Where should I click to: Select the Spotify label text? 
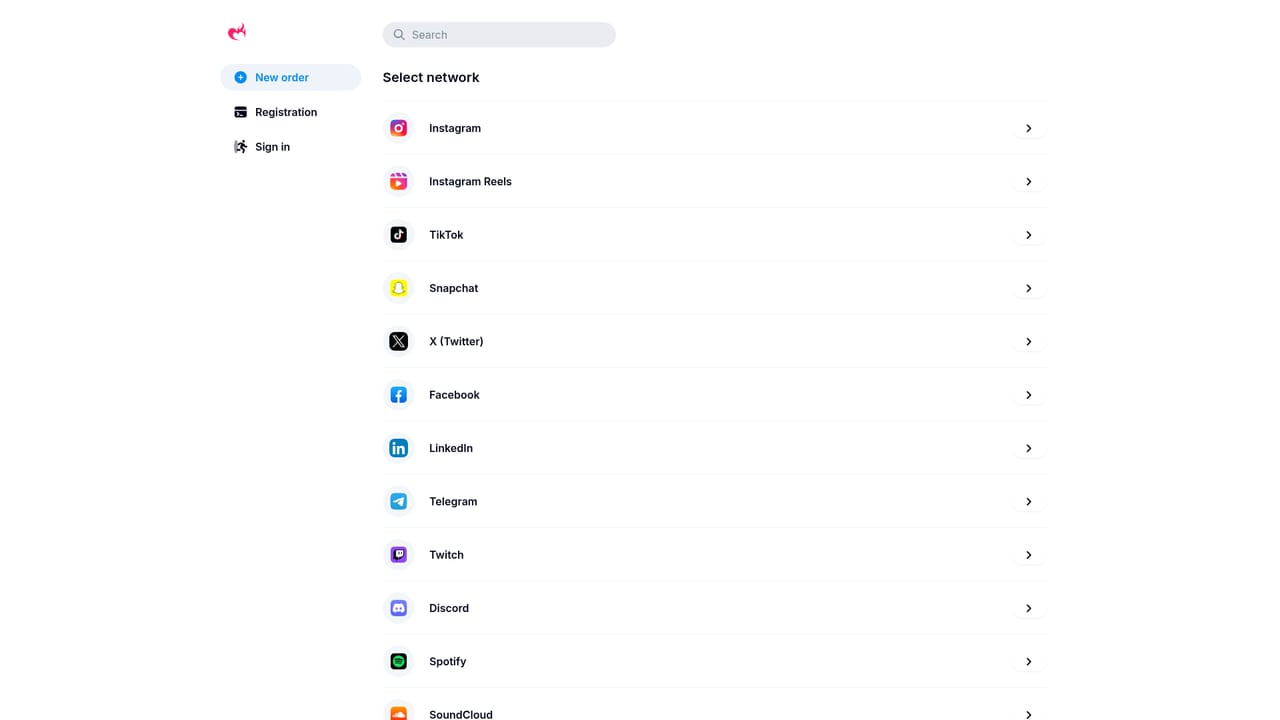click(448, 661)
